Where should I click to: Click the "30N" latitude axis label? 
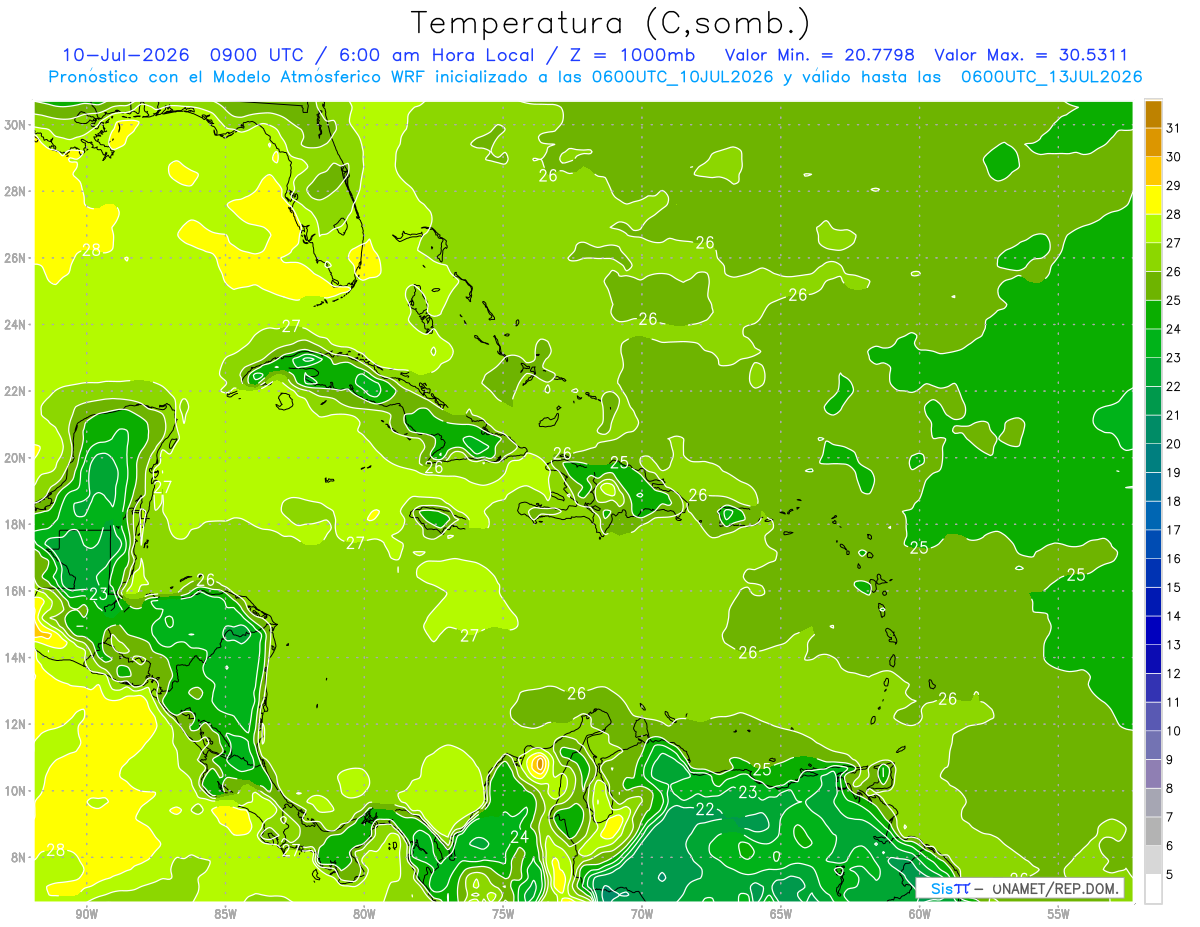(17, 124)
